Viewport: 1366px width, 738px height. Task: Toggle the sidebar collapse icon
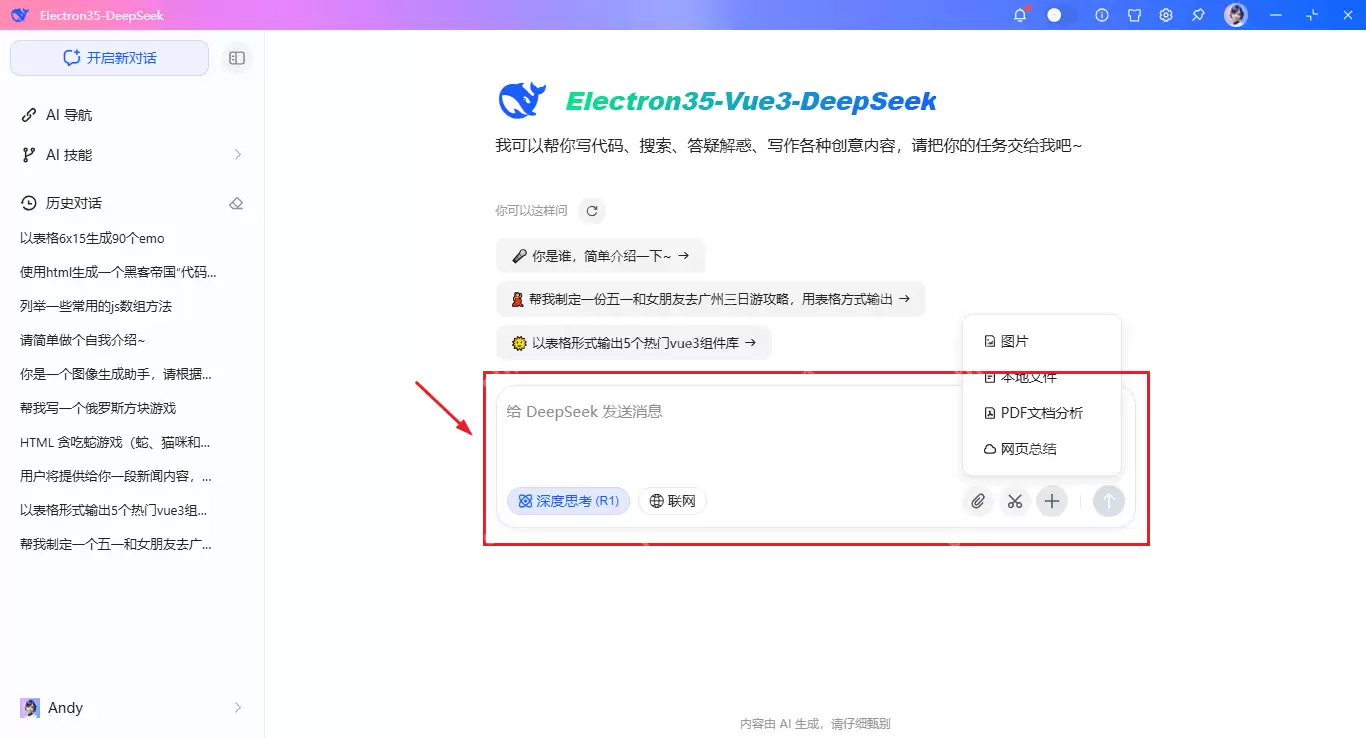point(236,58)
